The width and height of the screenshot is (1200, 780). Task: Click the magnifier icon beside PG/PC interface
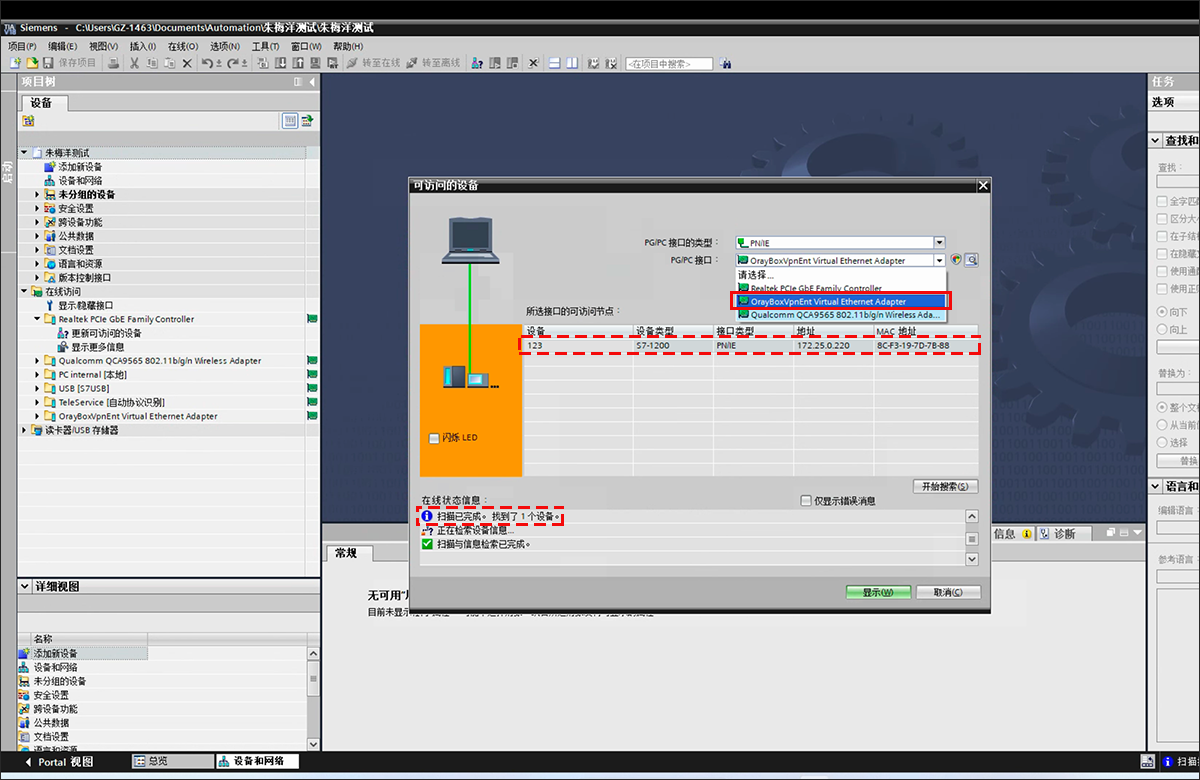pyautogui.click(x=971, y=260)
